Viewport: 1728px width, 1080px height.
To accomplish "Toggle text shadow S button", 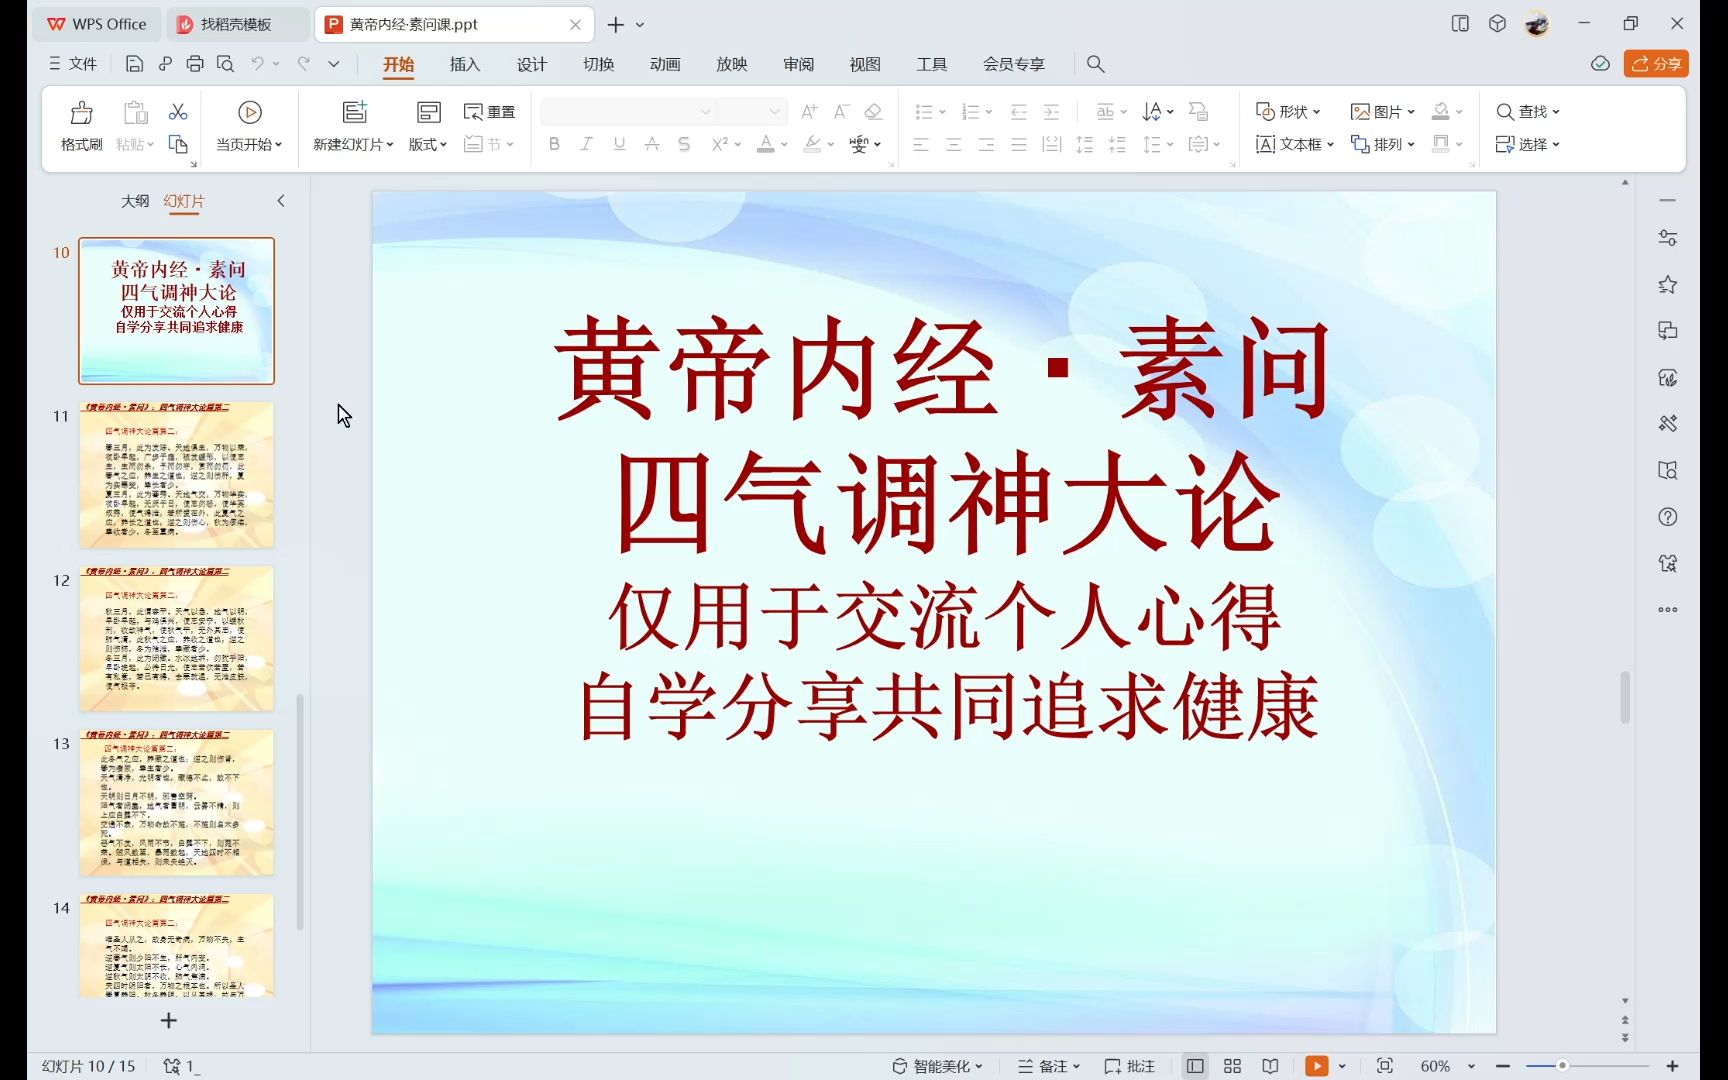I will [x=684, y=144].
